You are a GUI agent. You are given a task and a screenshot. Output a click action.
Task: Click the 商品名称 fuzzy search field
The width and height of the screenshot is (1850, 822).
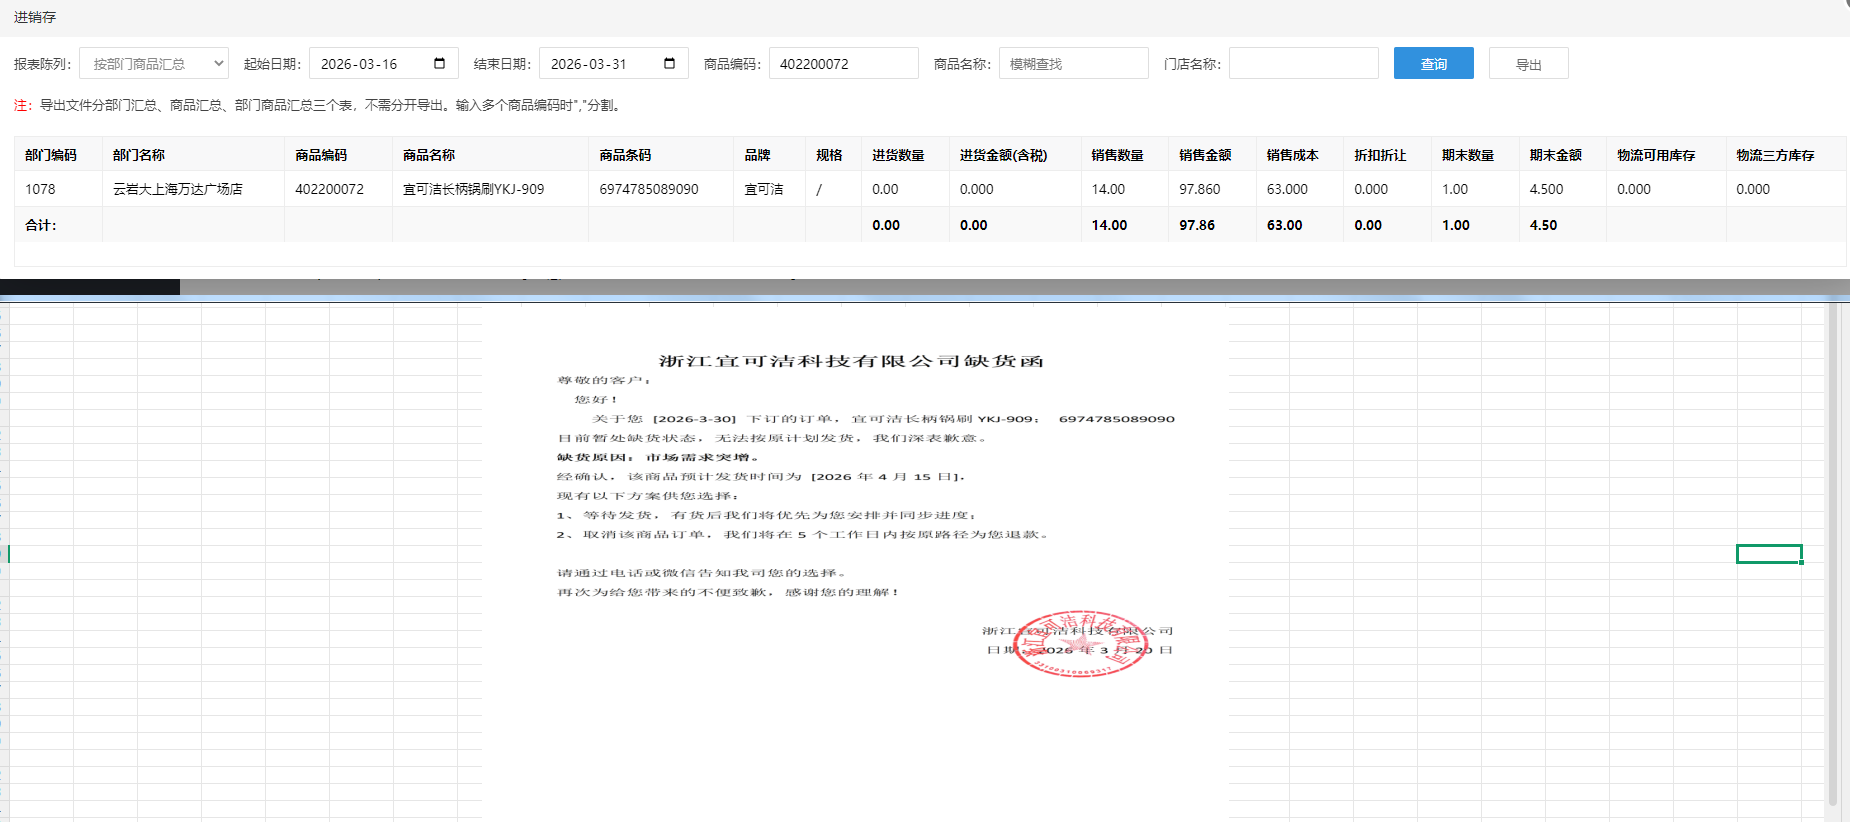1073,64
